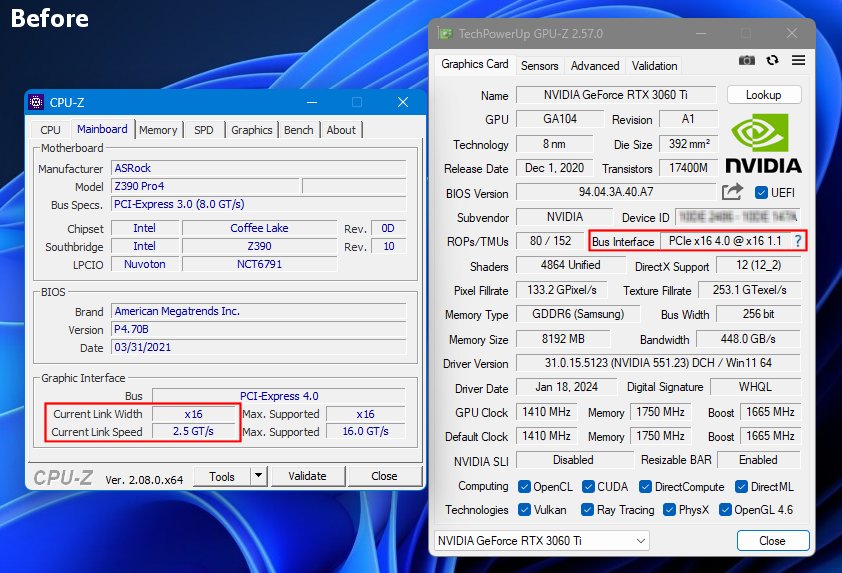Toggle the Vulkan checkbox
Viewport: 842px width, 573px height.
tap(524, 510)
